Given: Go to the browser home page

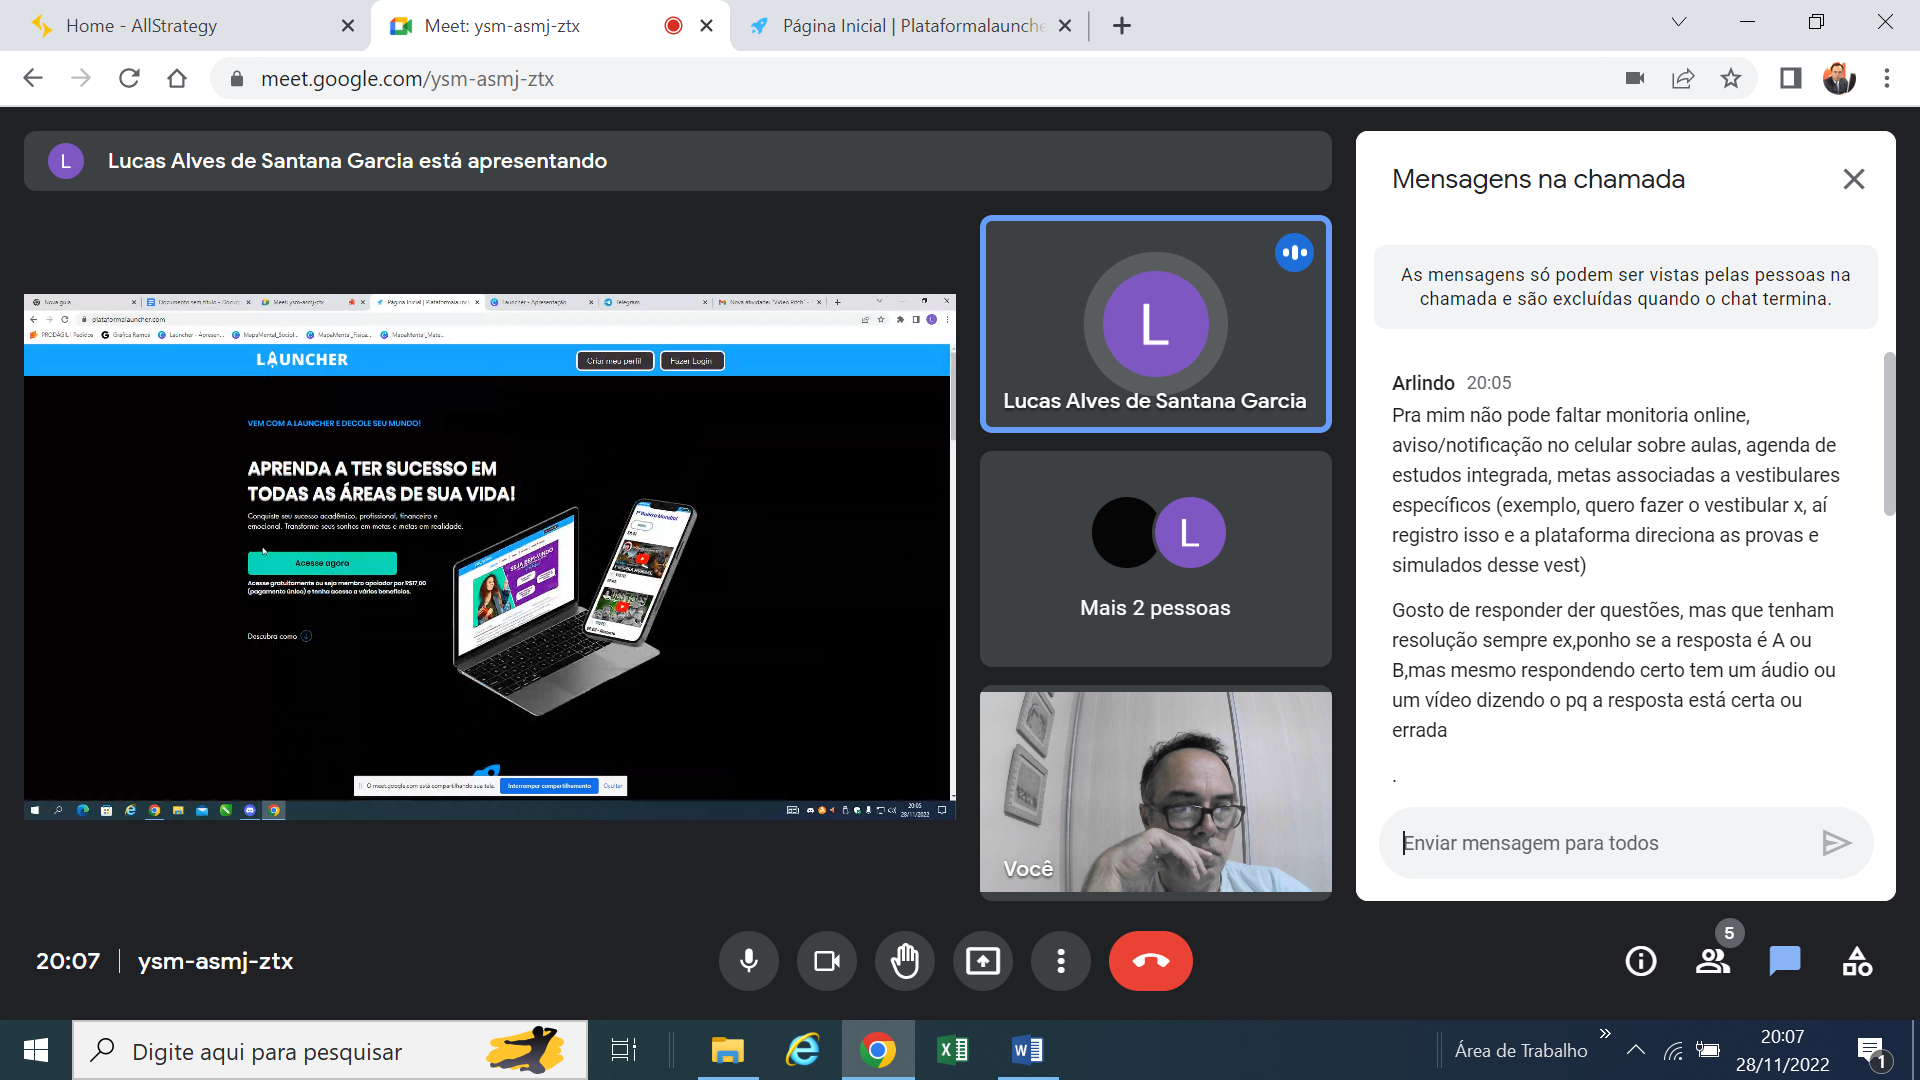Looking at the screenshot, I should [x=177, y=78].
